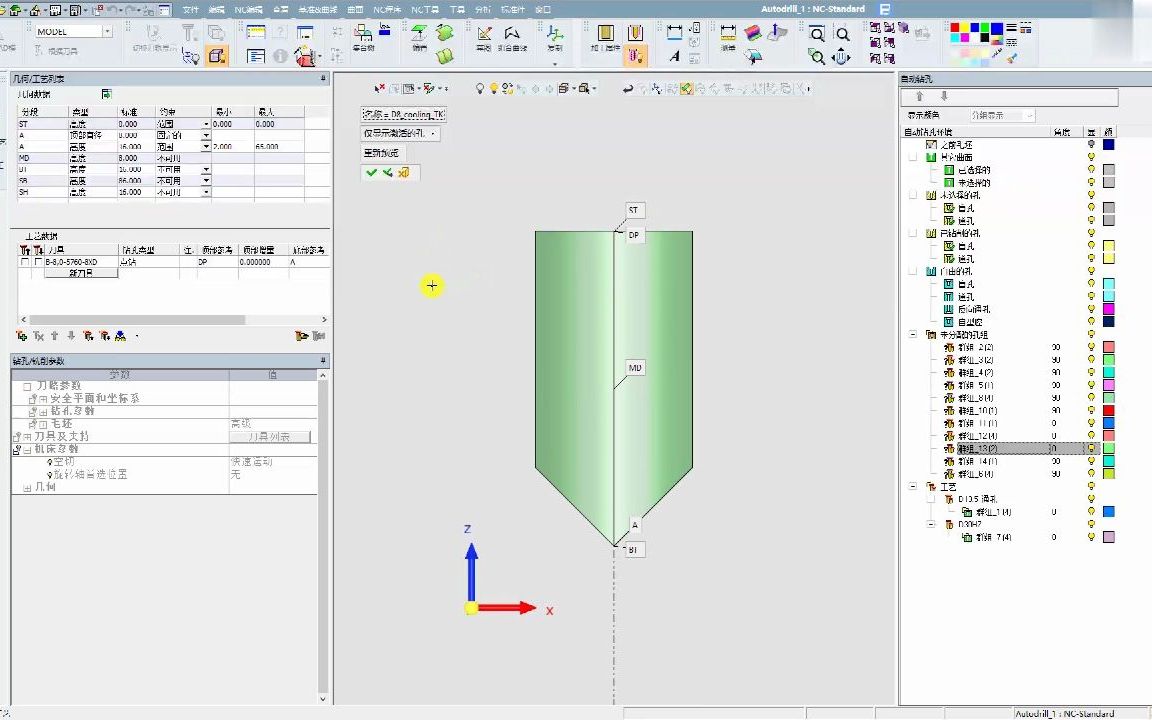
Task: Click the move up arrow in hole panel
Action: point(919,97)
